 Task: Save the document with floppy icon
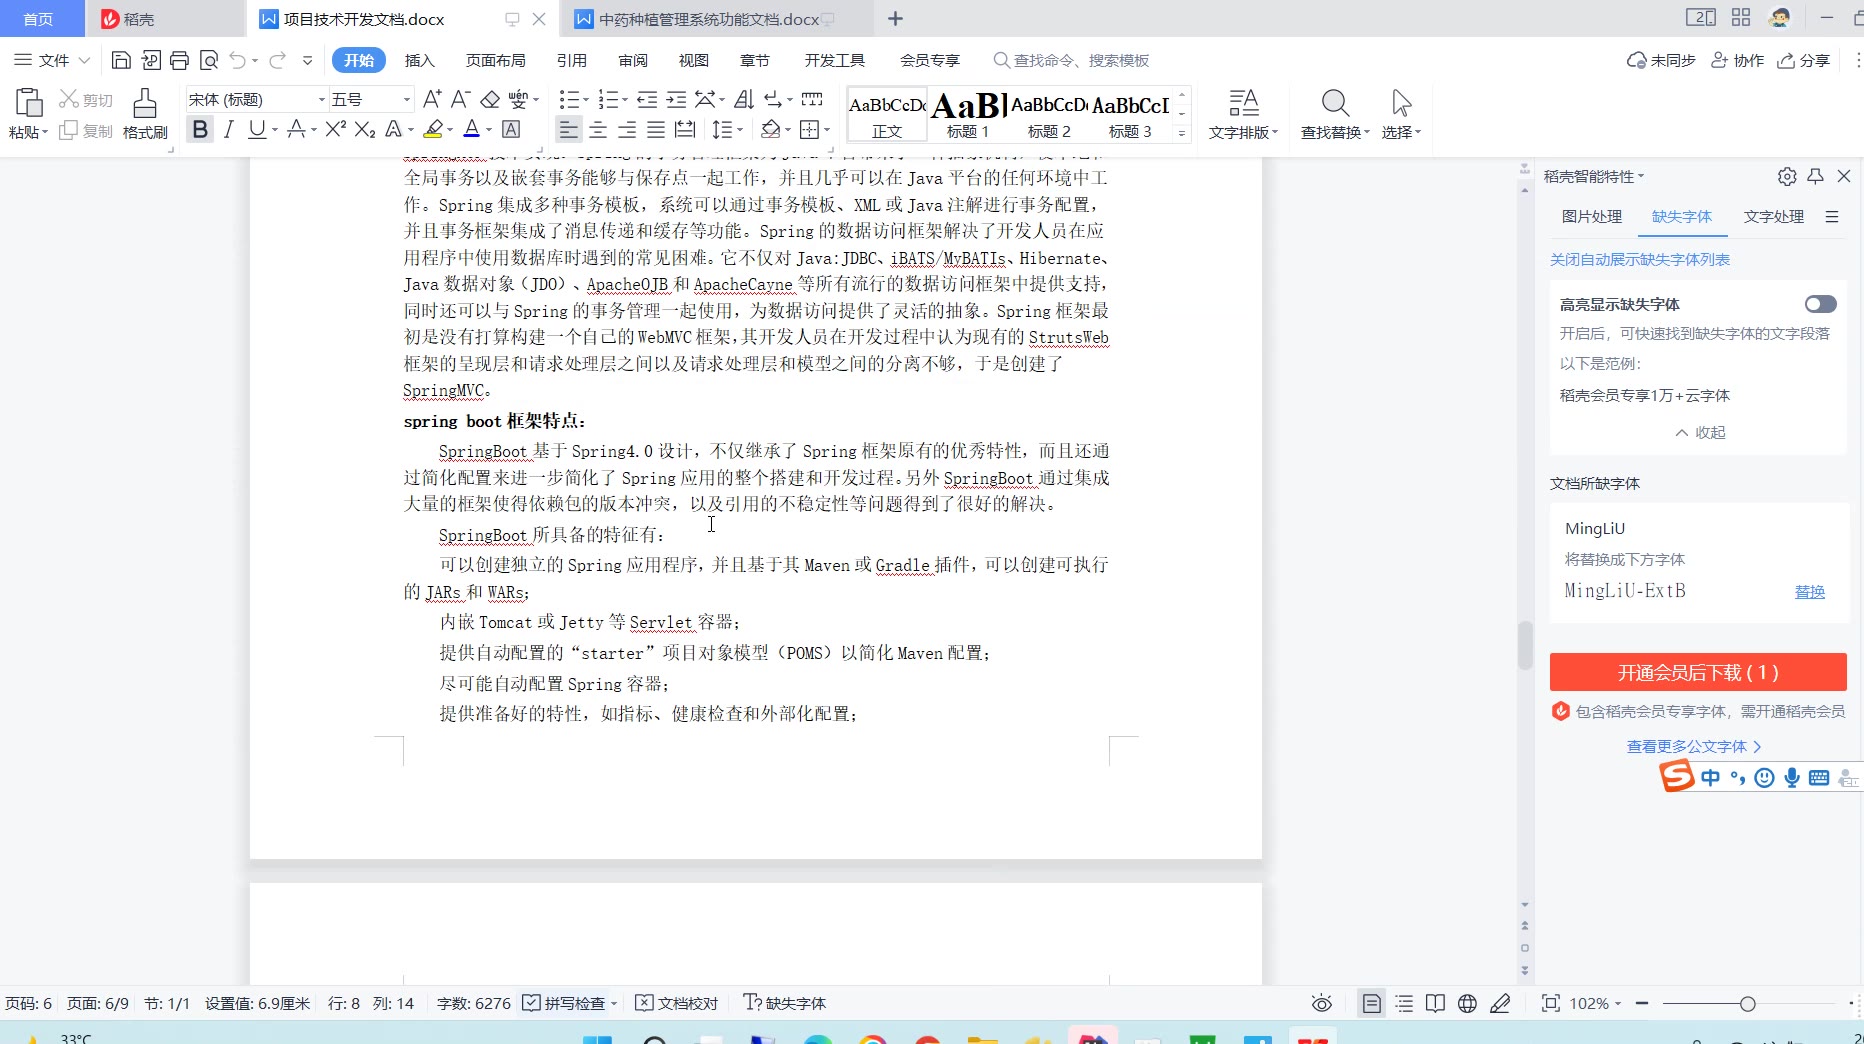tap(121, 60)
